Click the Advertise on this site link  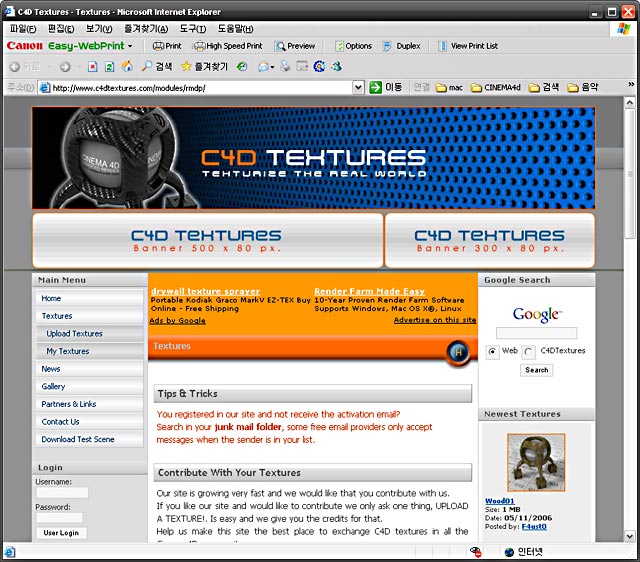tap(435, 320)
